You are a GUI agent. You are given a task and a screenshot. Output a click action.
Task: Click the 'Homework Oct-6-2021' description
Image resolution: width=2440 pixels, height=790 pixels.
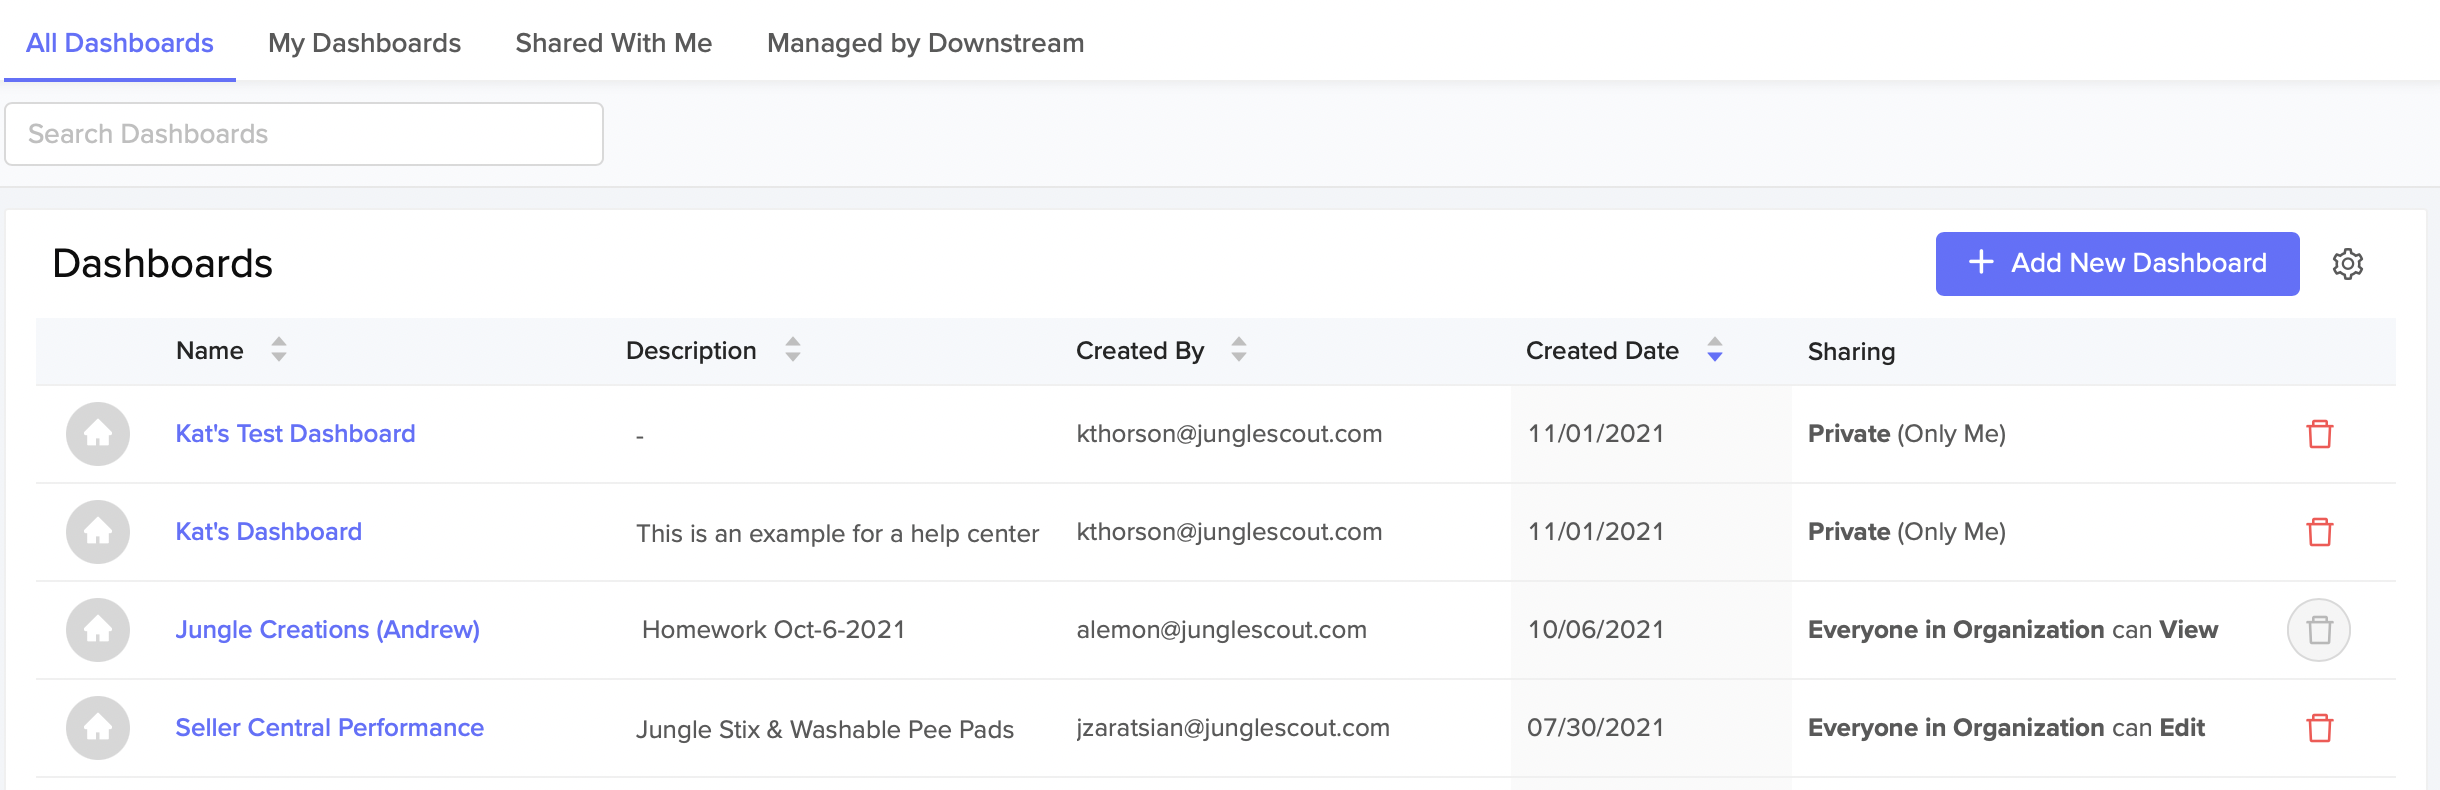click(x=773, y=629)
